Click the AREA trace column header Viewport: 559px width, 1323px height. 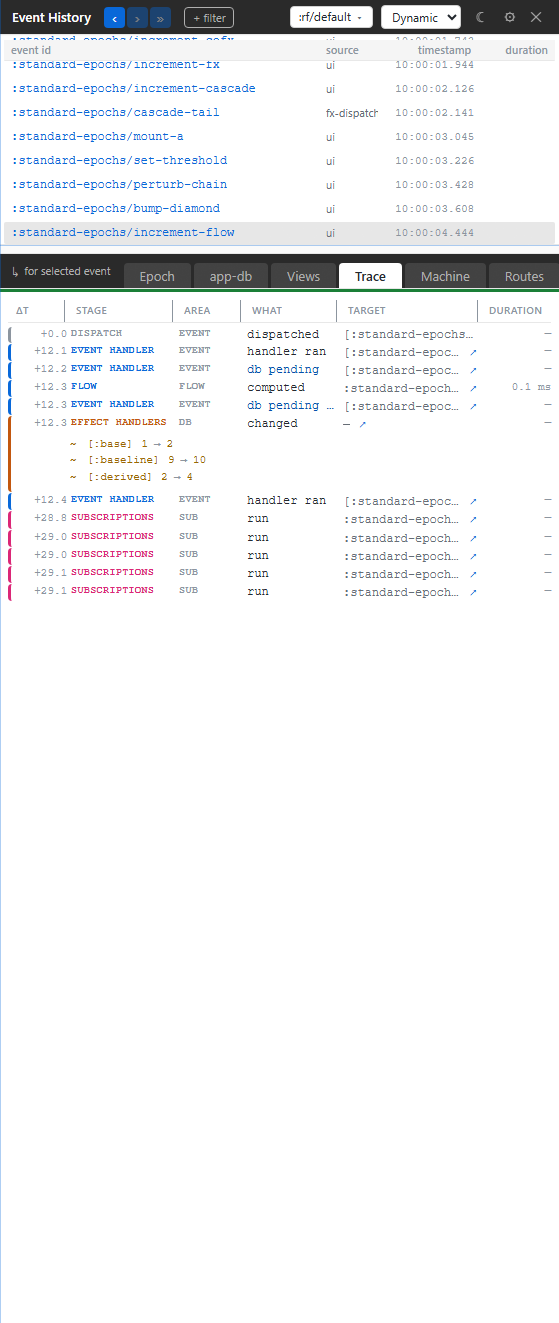[197, 311]
